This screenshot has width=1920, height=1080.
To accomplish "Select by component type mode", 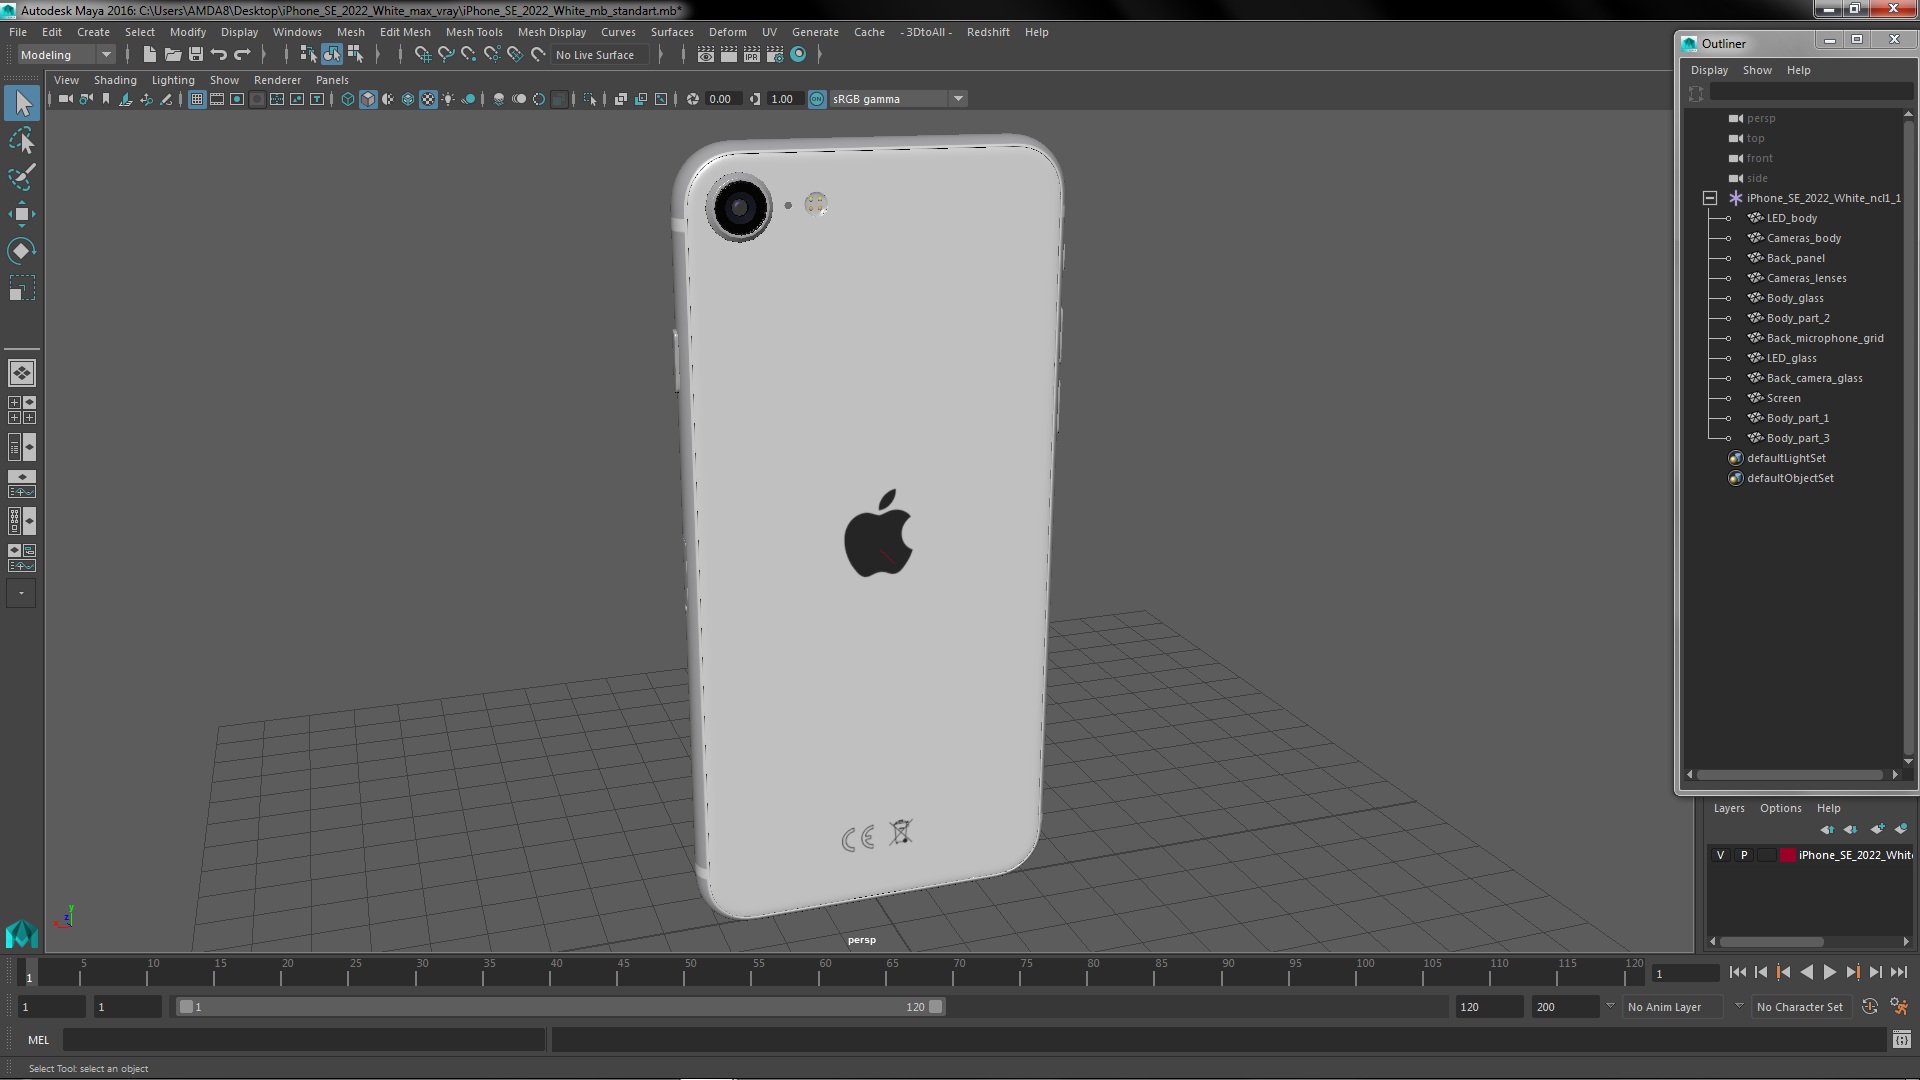I will (x=355, y=55).
